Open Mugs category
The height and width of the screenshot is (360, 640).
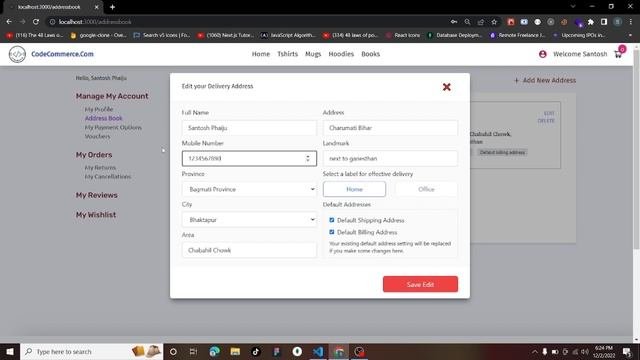pyautogui.click(x=313, y=54)
